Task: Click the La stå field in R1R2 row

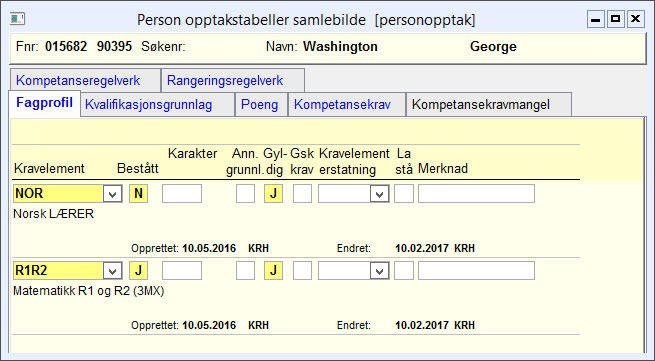Action: tap(404, 271)
